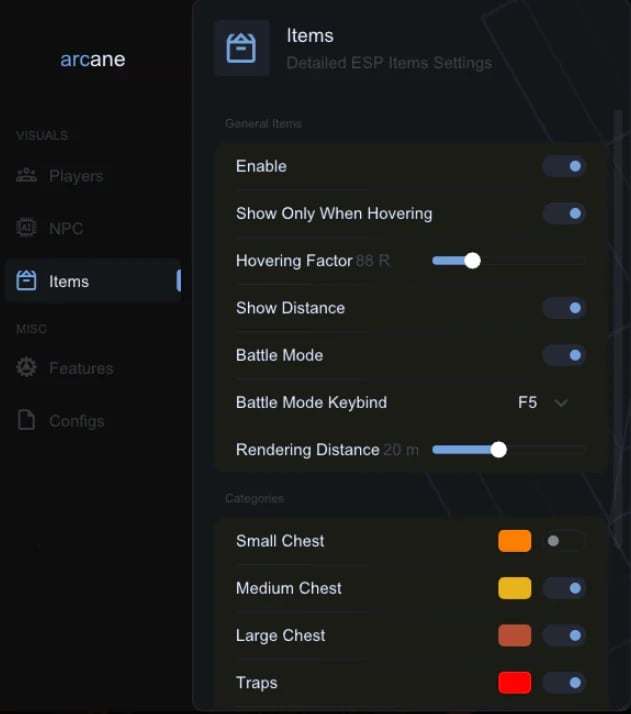The width and height of the screenshot is (631, 714).
Task: Click the large Items header box icon
Action: 242,48
